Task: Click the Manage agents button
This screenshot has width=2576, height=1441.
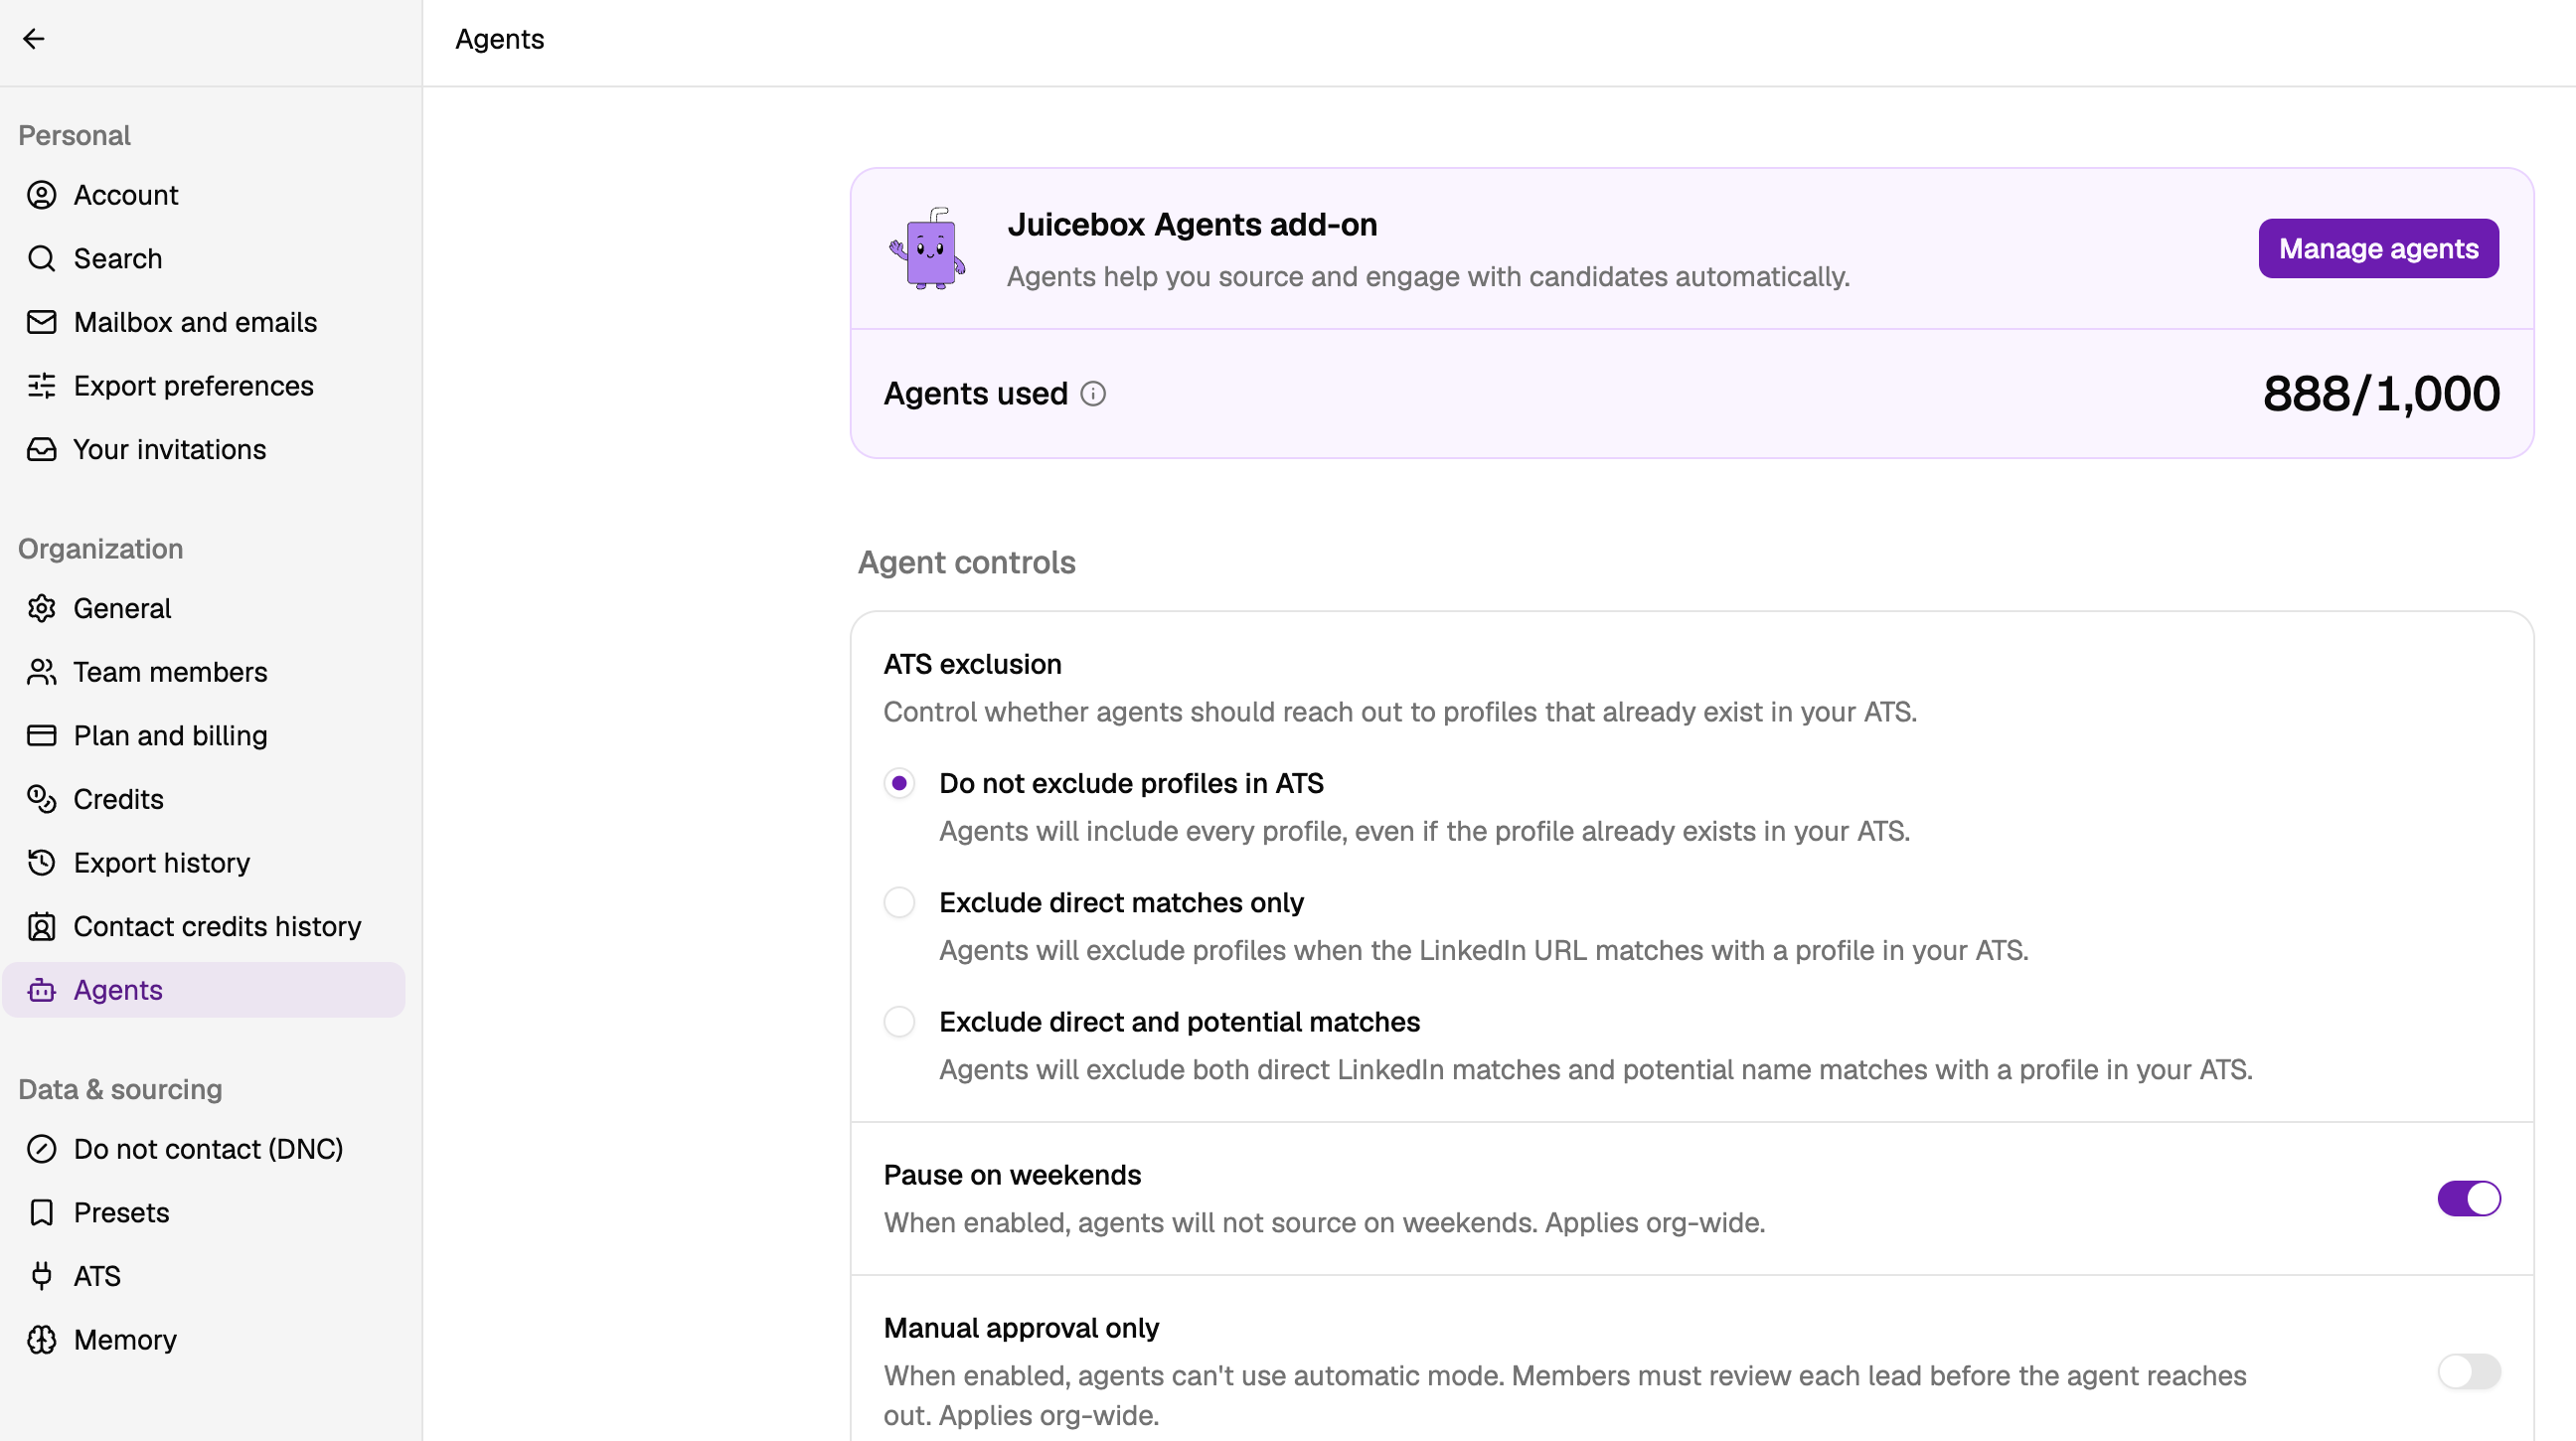Action: coord(2378,249)
